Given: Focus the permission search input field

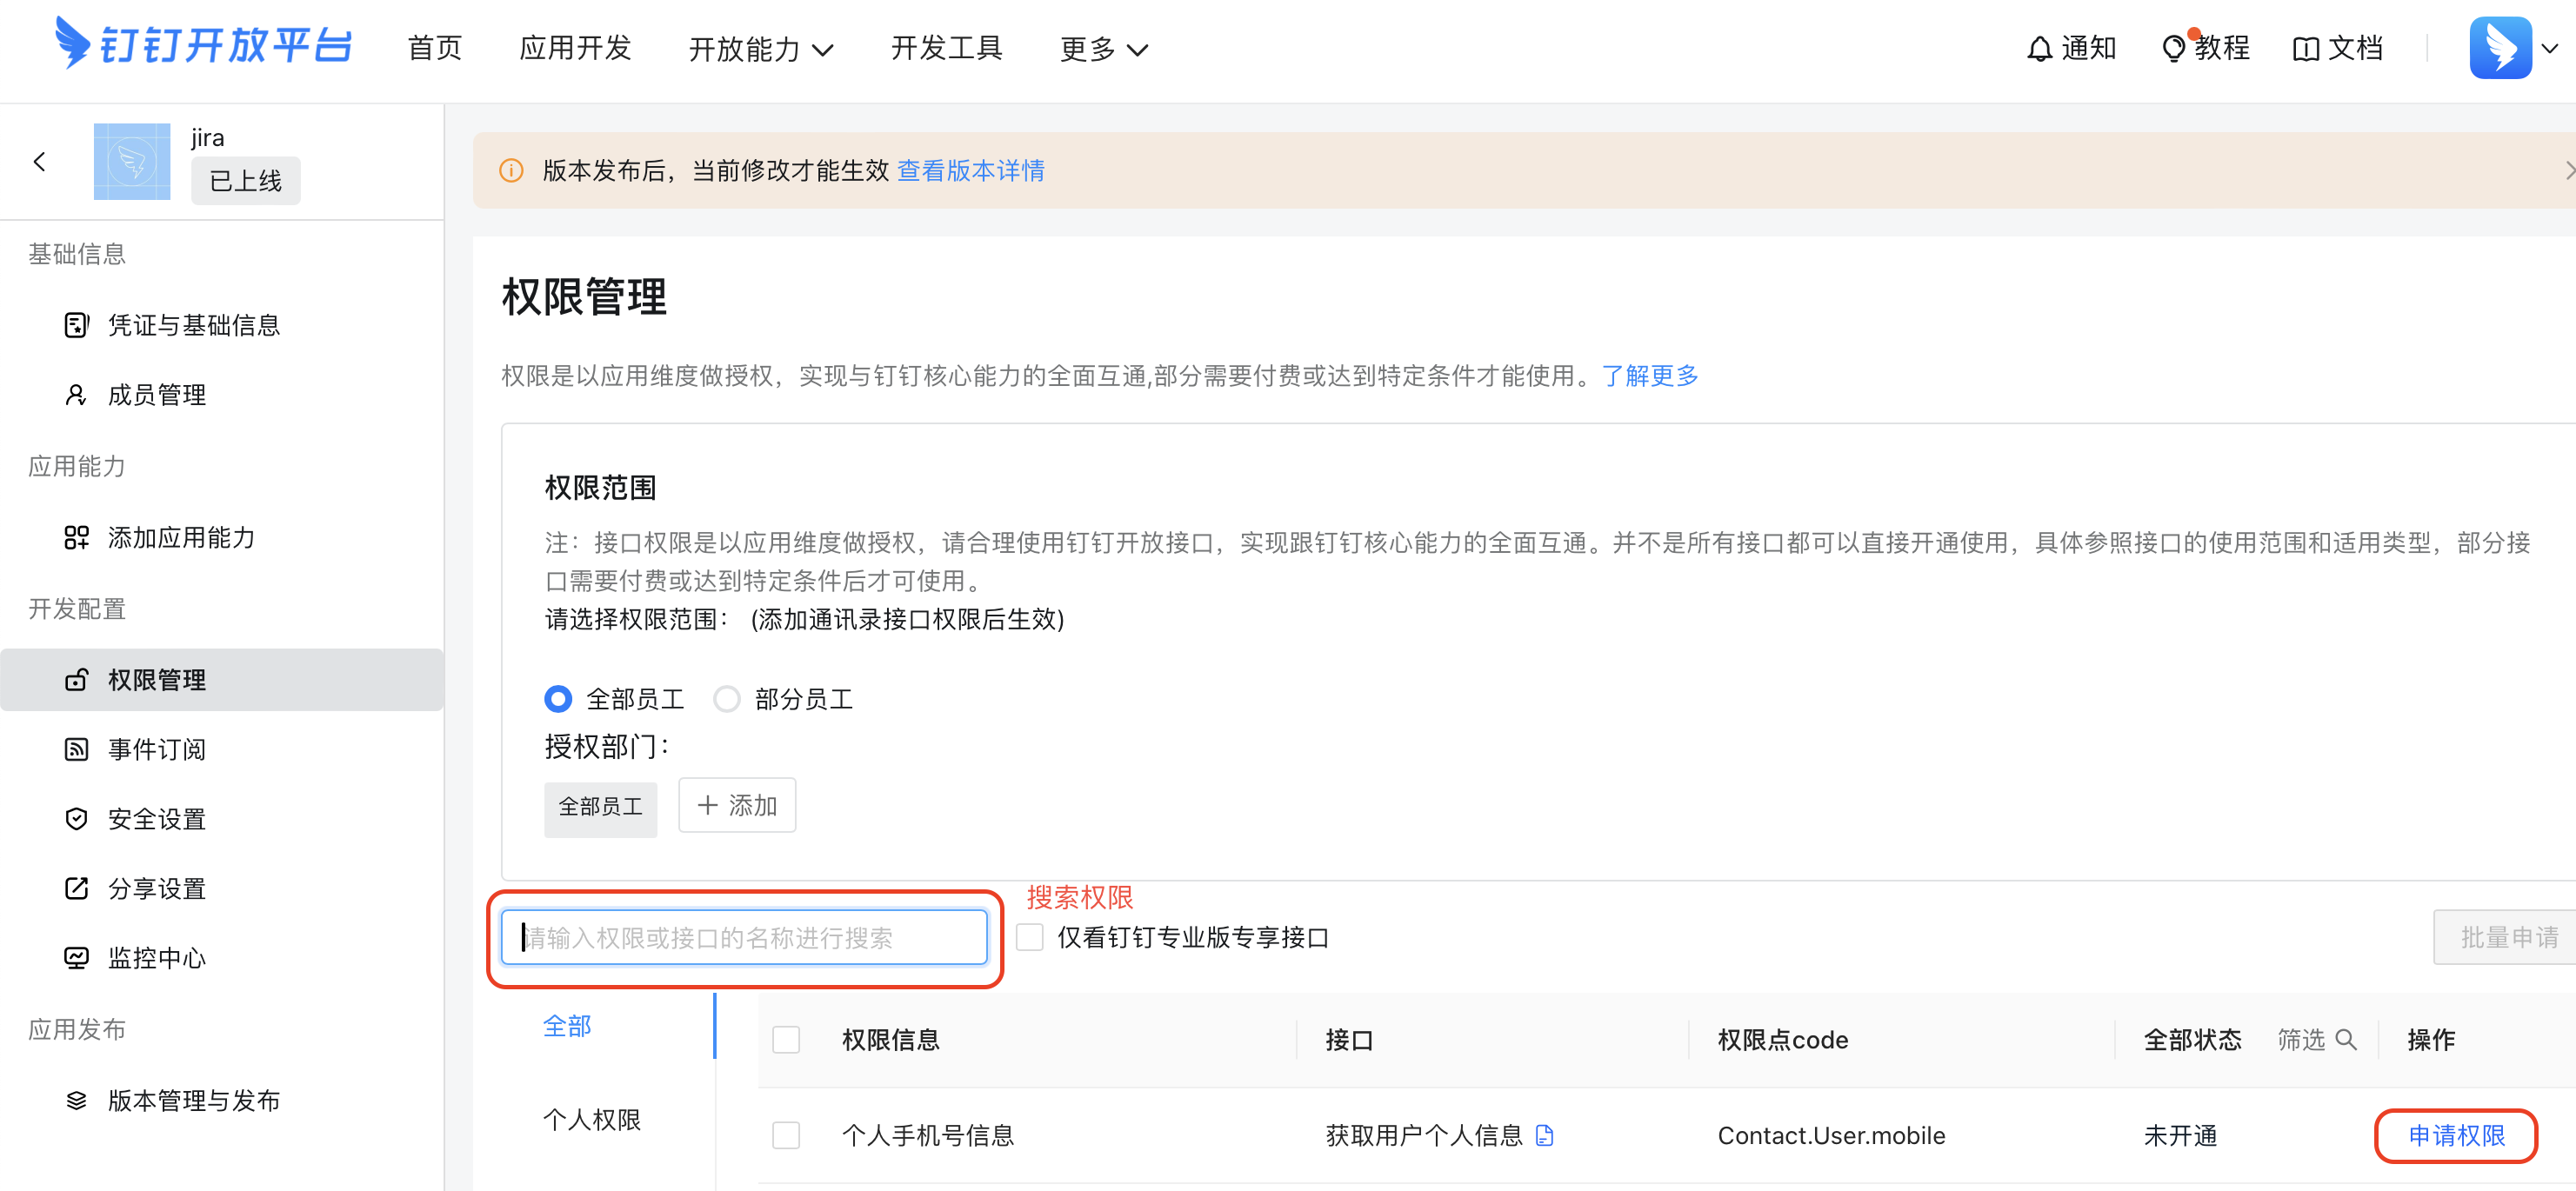Looking at the screenshot, I should [x=744, y=937].
